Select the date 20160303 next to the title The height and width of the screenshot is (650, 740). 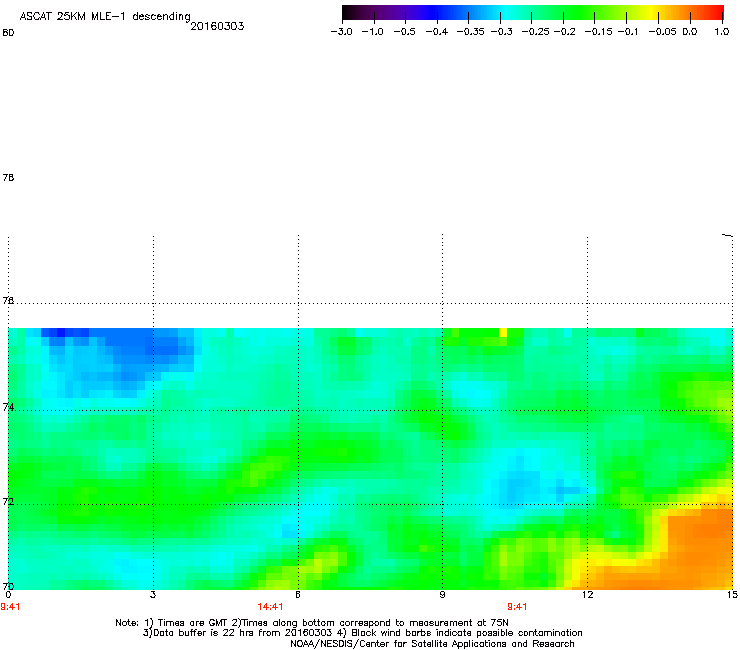tap(217, 26)
